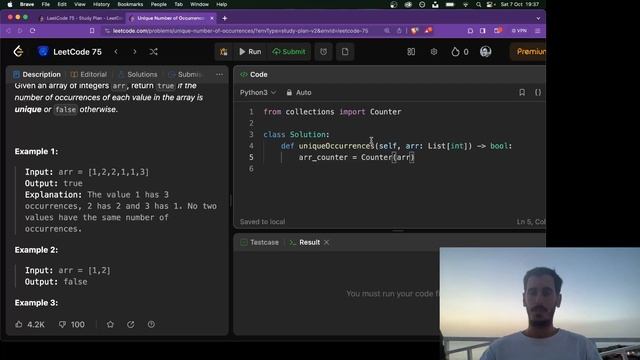Switch to the Testcase tab
The height and width of the screenshot is (360, 640).
260,242
